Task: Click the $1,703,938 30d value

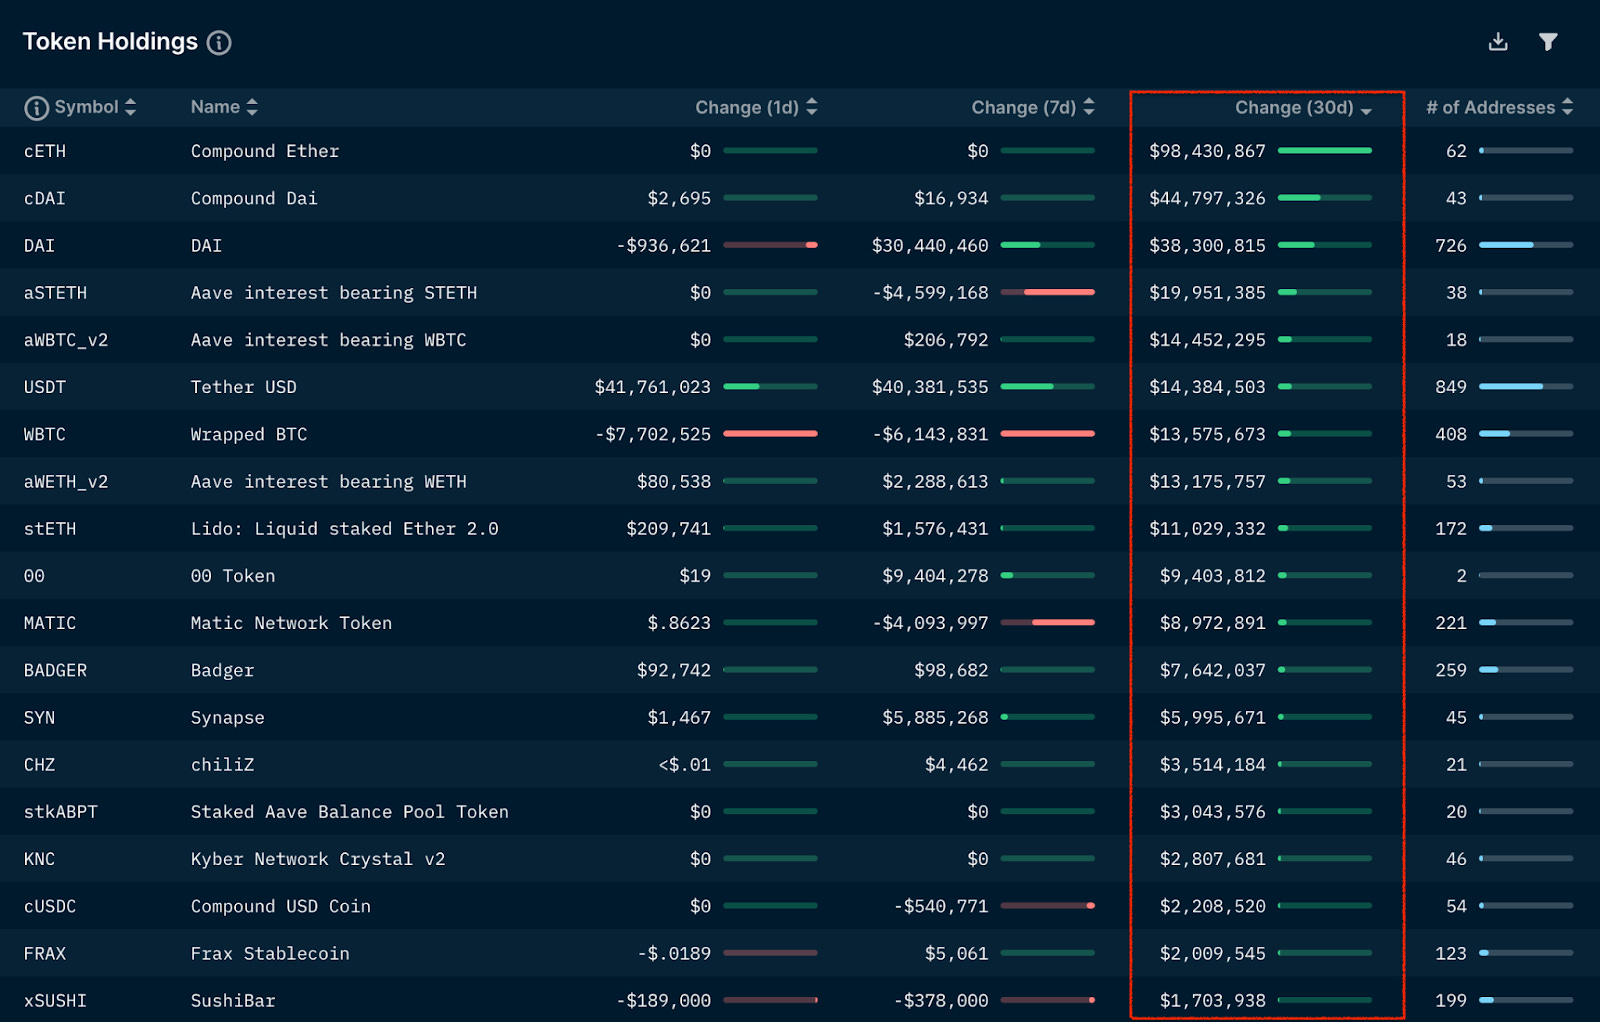Action: pyautogui.click(x=1213, y=1001)
